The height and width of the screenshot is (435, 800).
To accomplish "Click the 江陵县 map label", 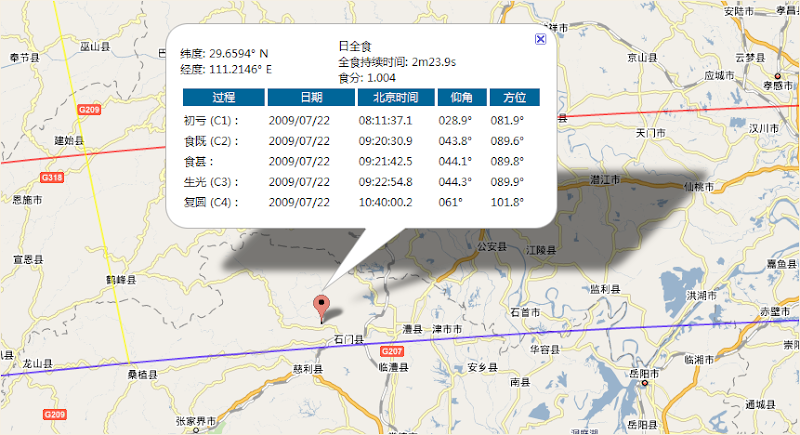I will coord(541,250).
